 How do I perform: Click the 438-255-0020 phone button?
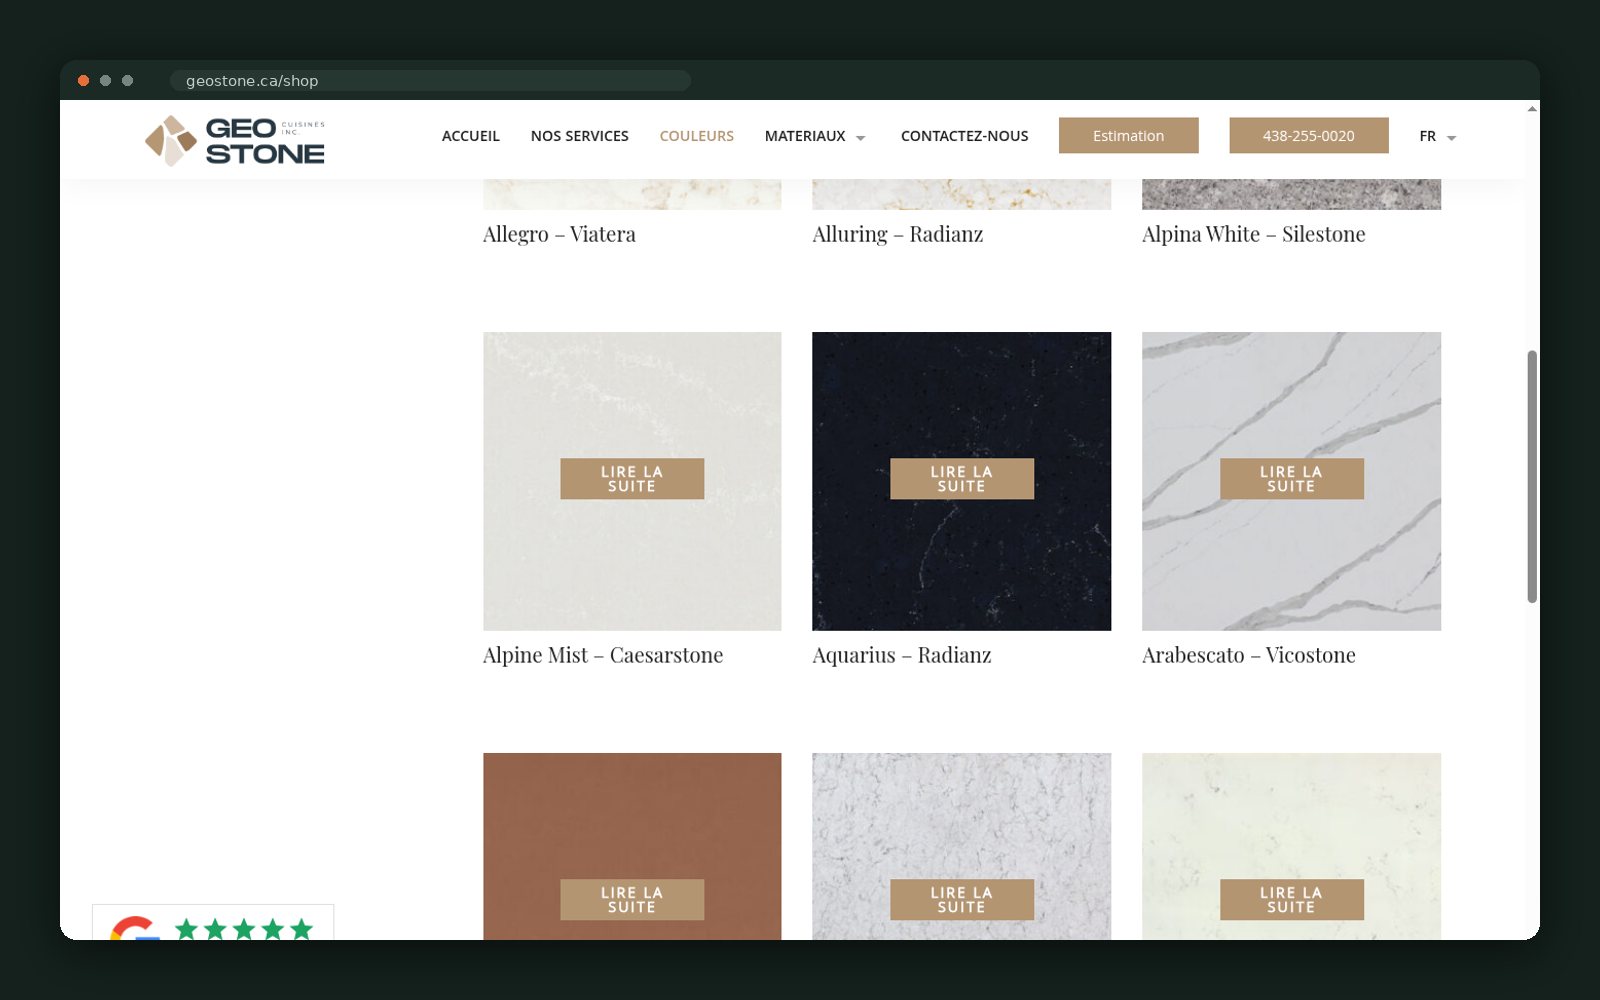(x=1308, y=136)
